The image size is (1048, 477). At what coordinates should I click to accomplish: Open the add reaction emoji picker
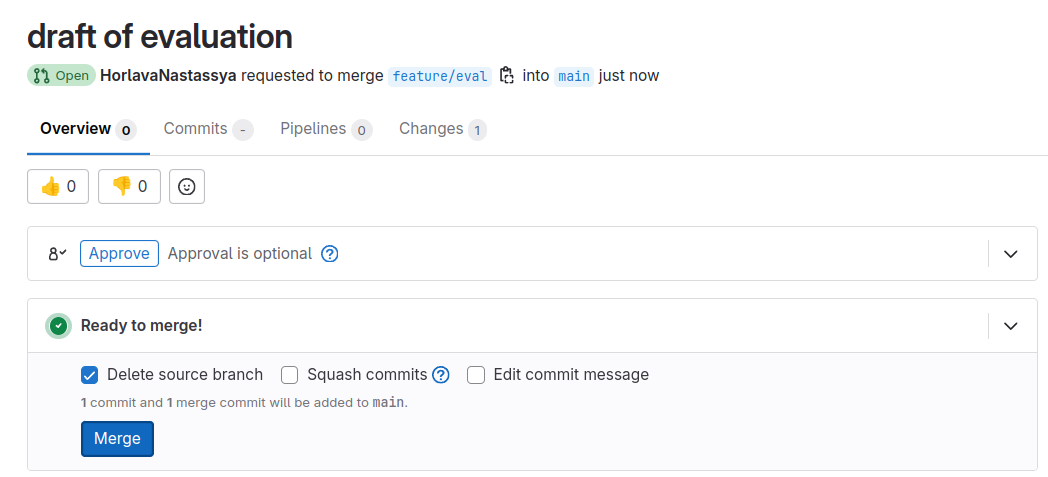tap(187, 186)
